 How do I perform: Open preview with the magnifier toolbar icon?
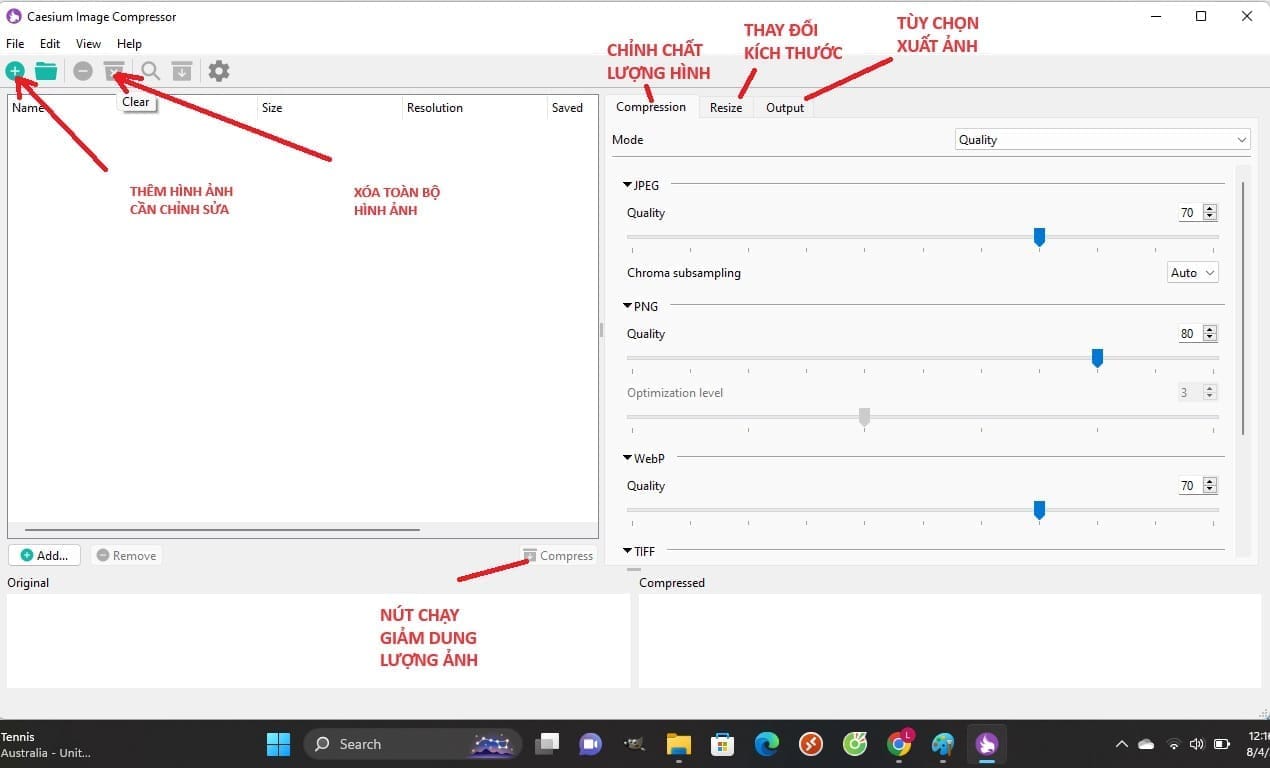click(x=150, y=71)
